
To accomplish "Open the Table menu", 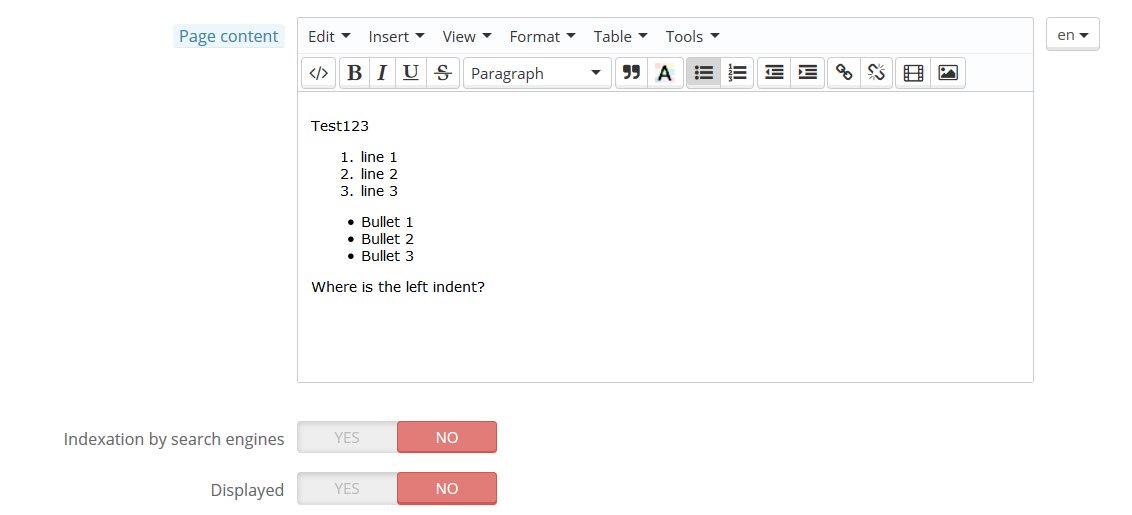I will point(620,36).
